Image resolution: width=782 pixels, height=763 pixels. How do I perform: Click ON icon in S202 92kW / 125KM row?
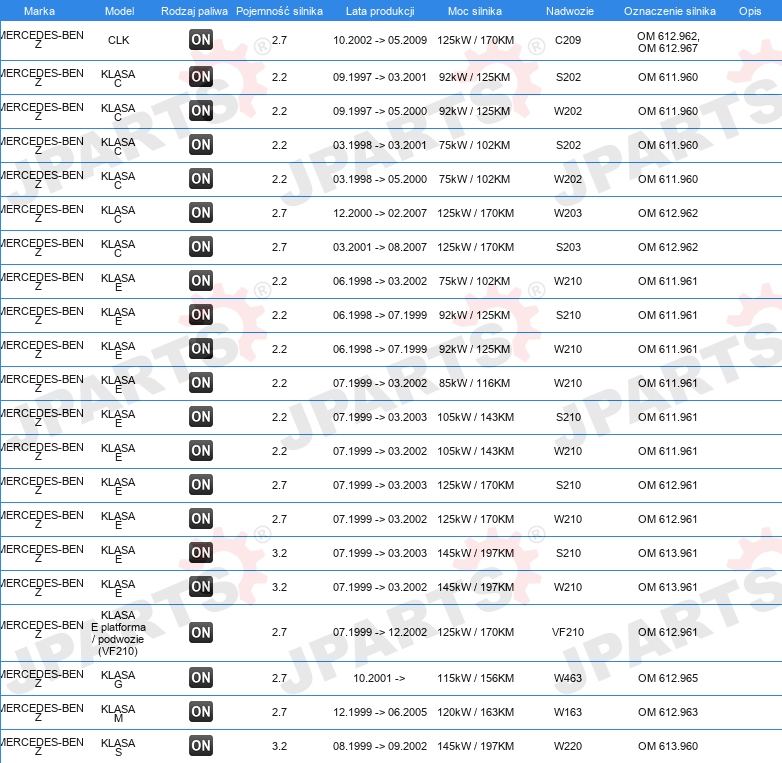pyautogui.click(x=201, y=77)
